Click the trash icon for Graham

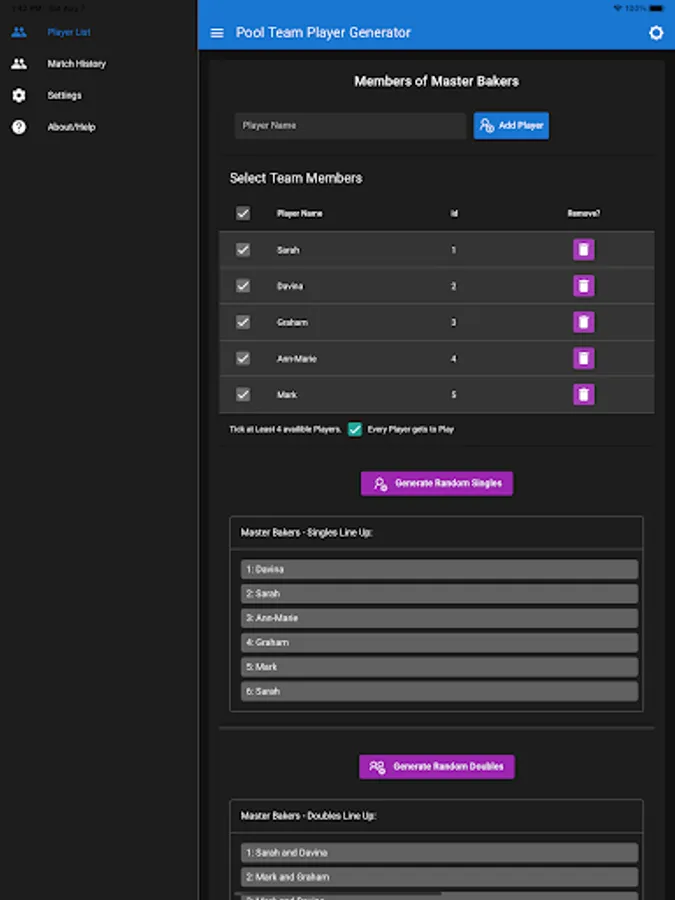[584, 322]
